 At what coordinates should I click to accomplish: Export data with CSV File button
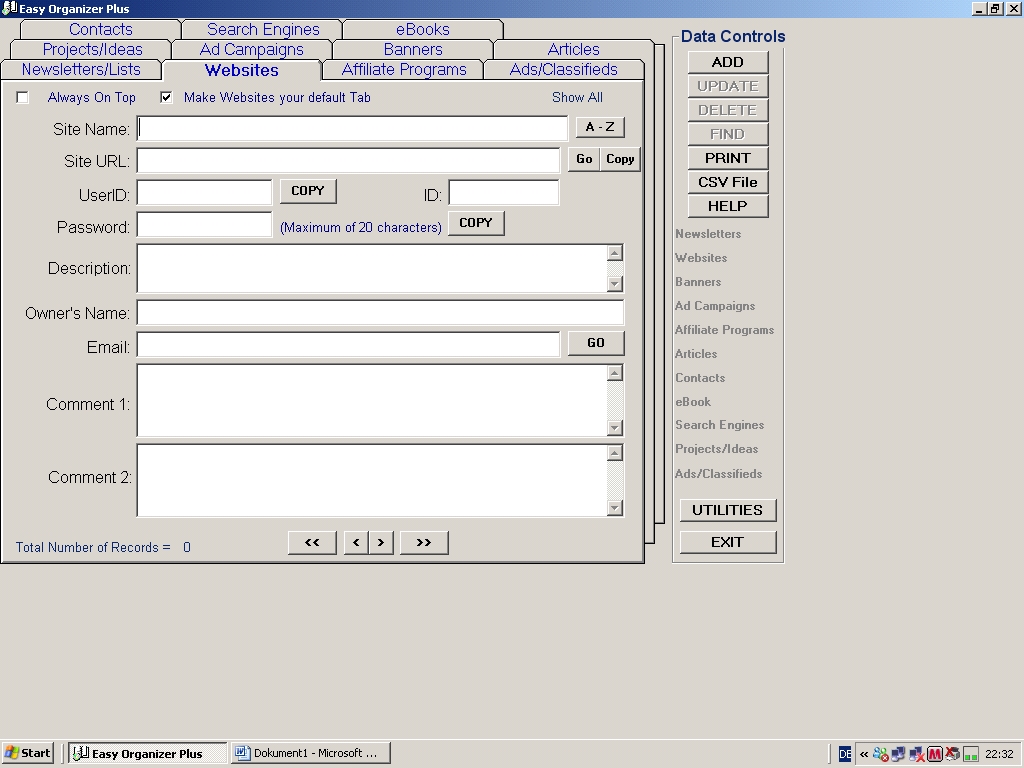[727, 182]
